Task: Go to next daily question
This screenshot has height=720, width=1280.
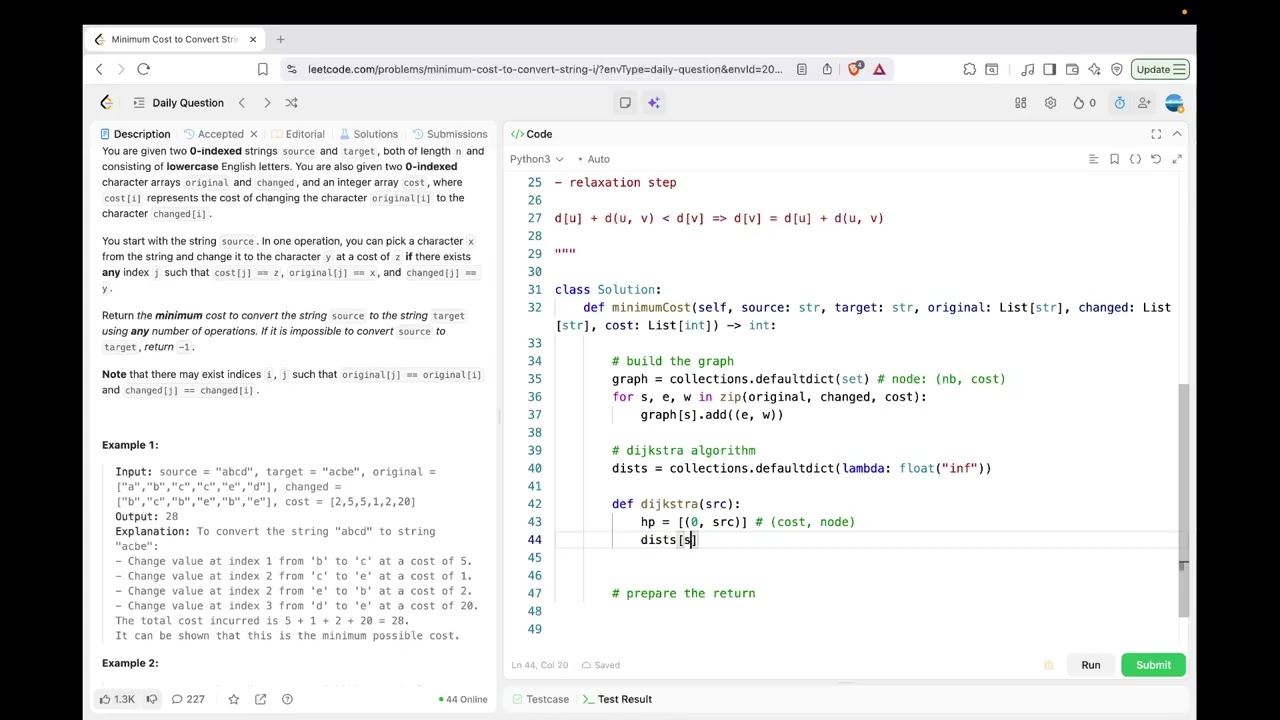Action: coord(267,102)
